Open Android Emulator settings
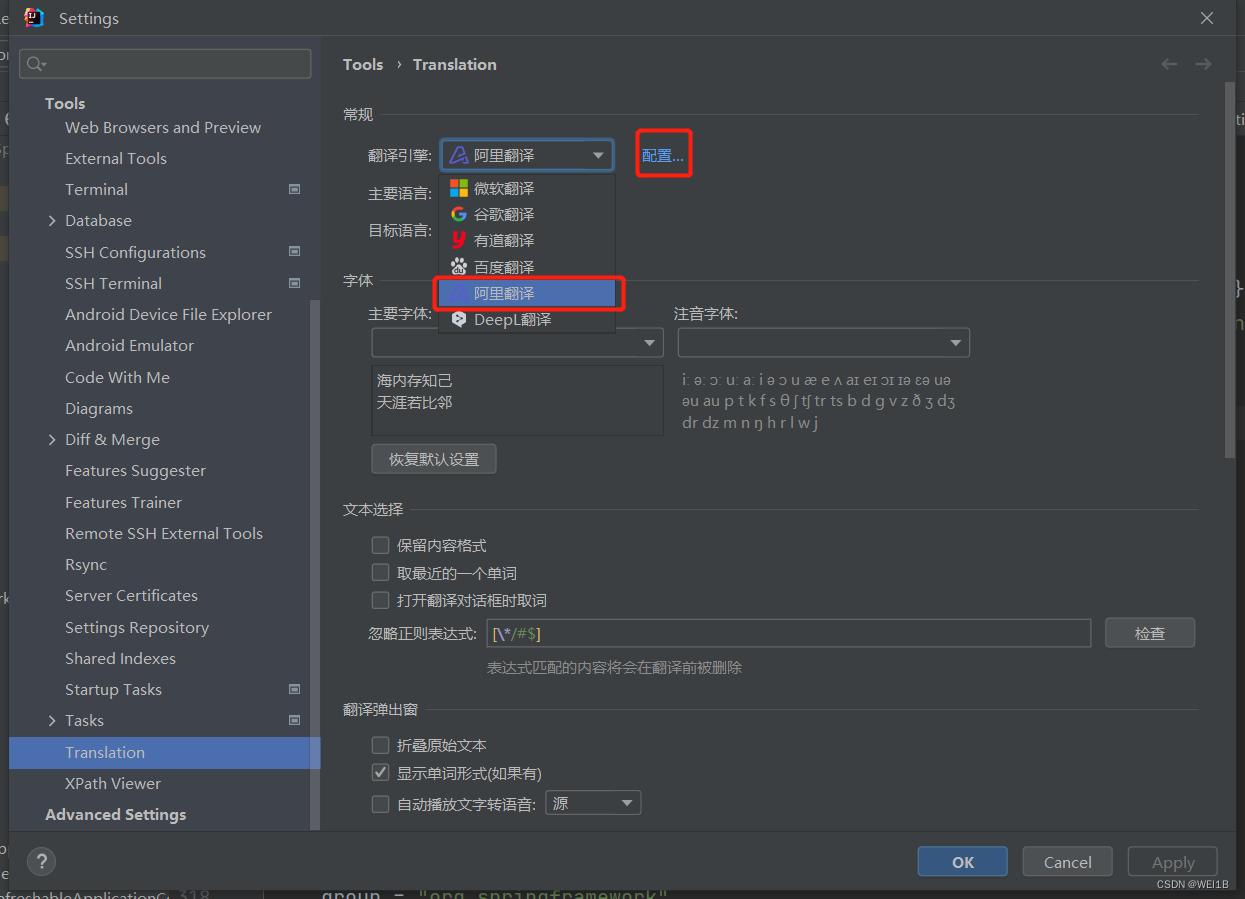 click(x=130, y=345)
